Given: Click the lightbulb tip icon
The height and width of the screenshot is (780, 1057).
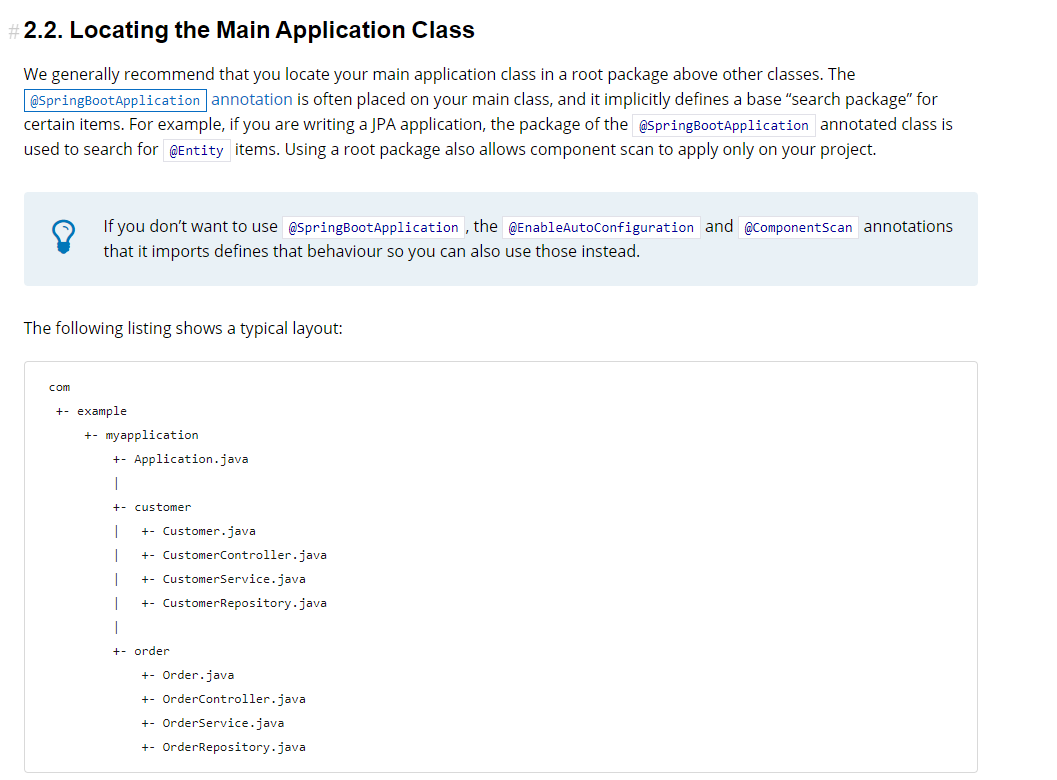Looking at the screenshot, I should (63, 237).
